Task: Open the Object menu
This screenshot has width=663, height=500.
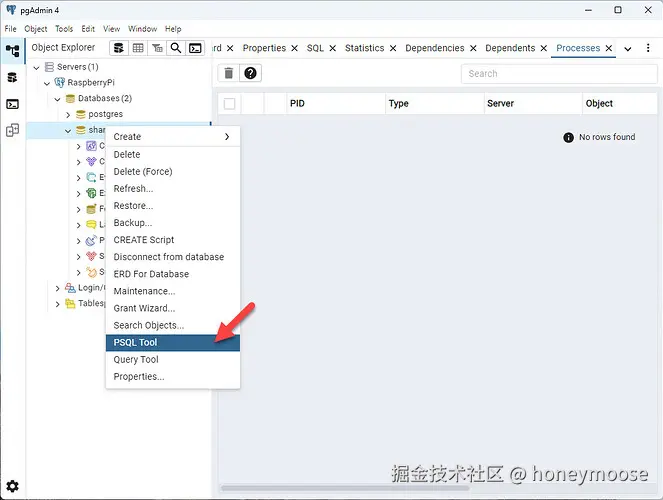Action: [36, 29]
